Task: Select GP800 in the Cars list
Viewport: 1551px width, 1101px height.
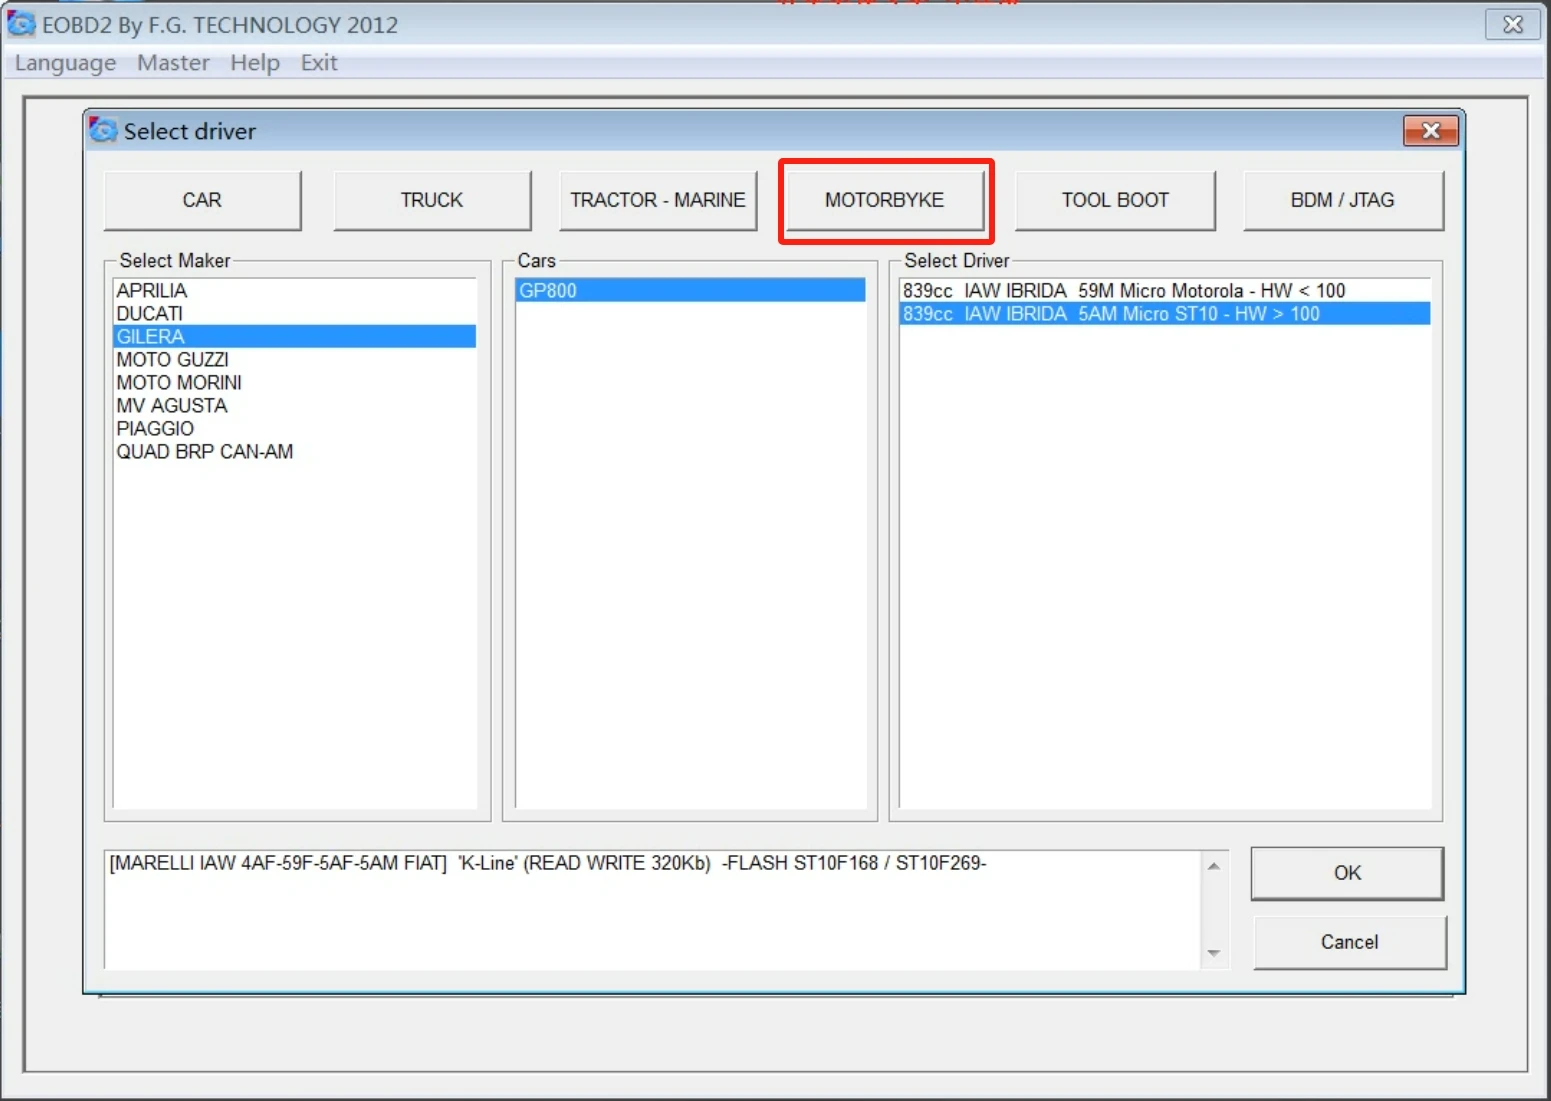Action: (690, 290)
